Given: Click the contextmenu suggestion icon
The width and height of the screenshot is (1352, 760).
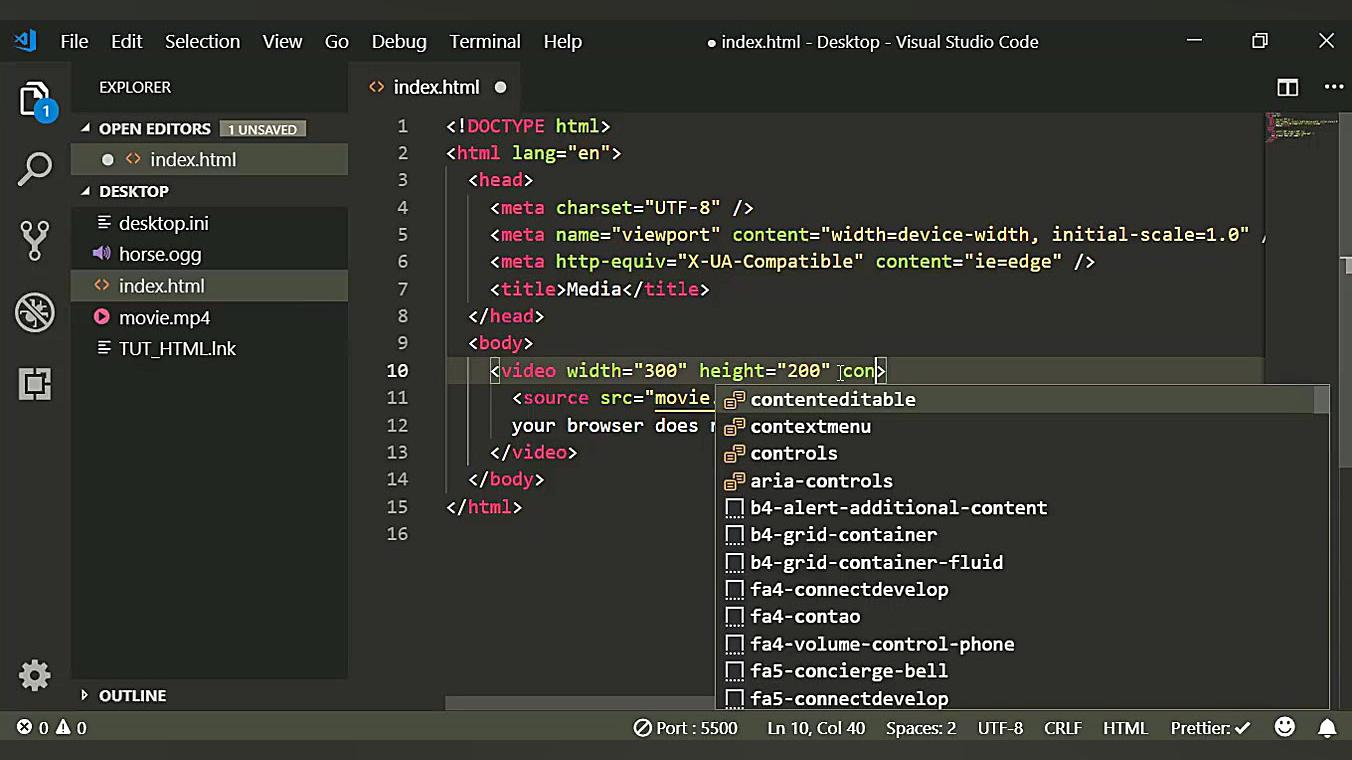Looking at the screenshot, I should click(x=735, y=427).
